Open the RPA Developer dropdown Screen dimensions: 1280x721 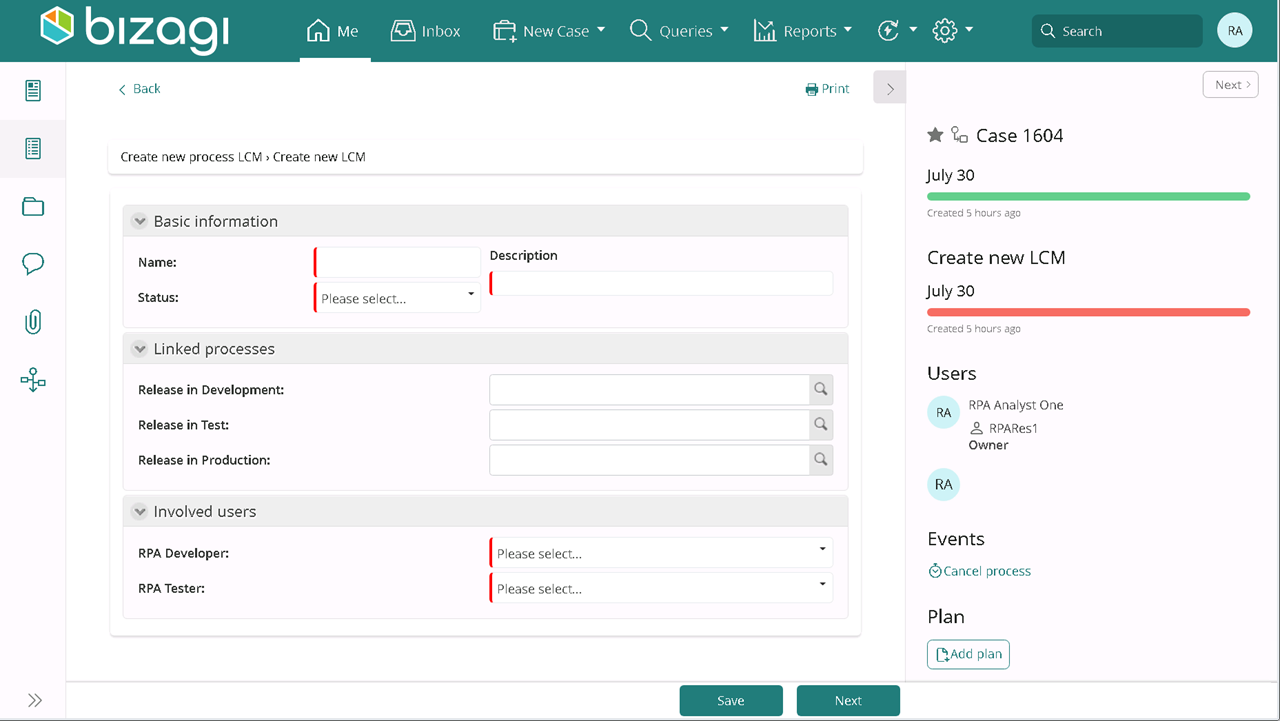661,553
